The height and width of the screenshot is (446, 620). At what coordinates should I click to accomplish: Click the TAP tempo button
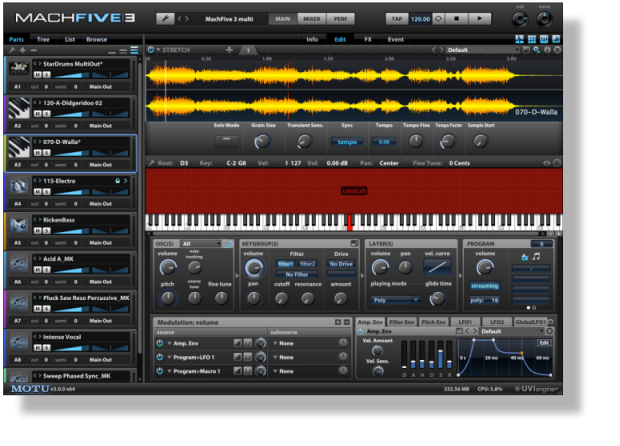click(396, 18)
